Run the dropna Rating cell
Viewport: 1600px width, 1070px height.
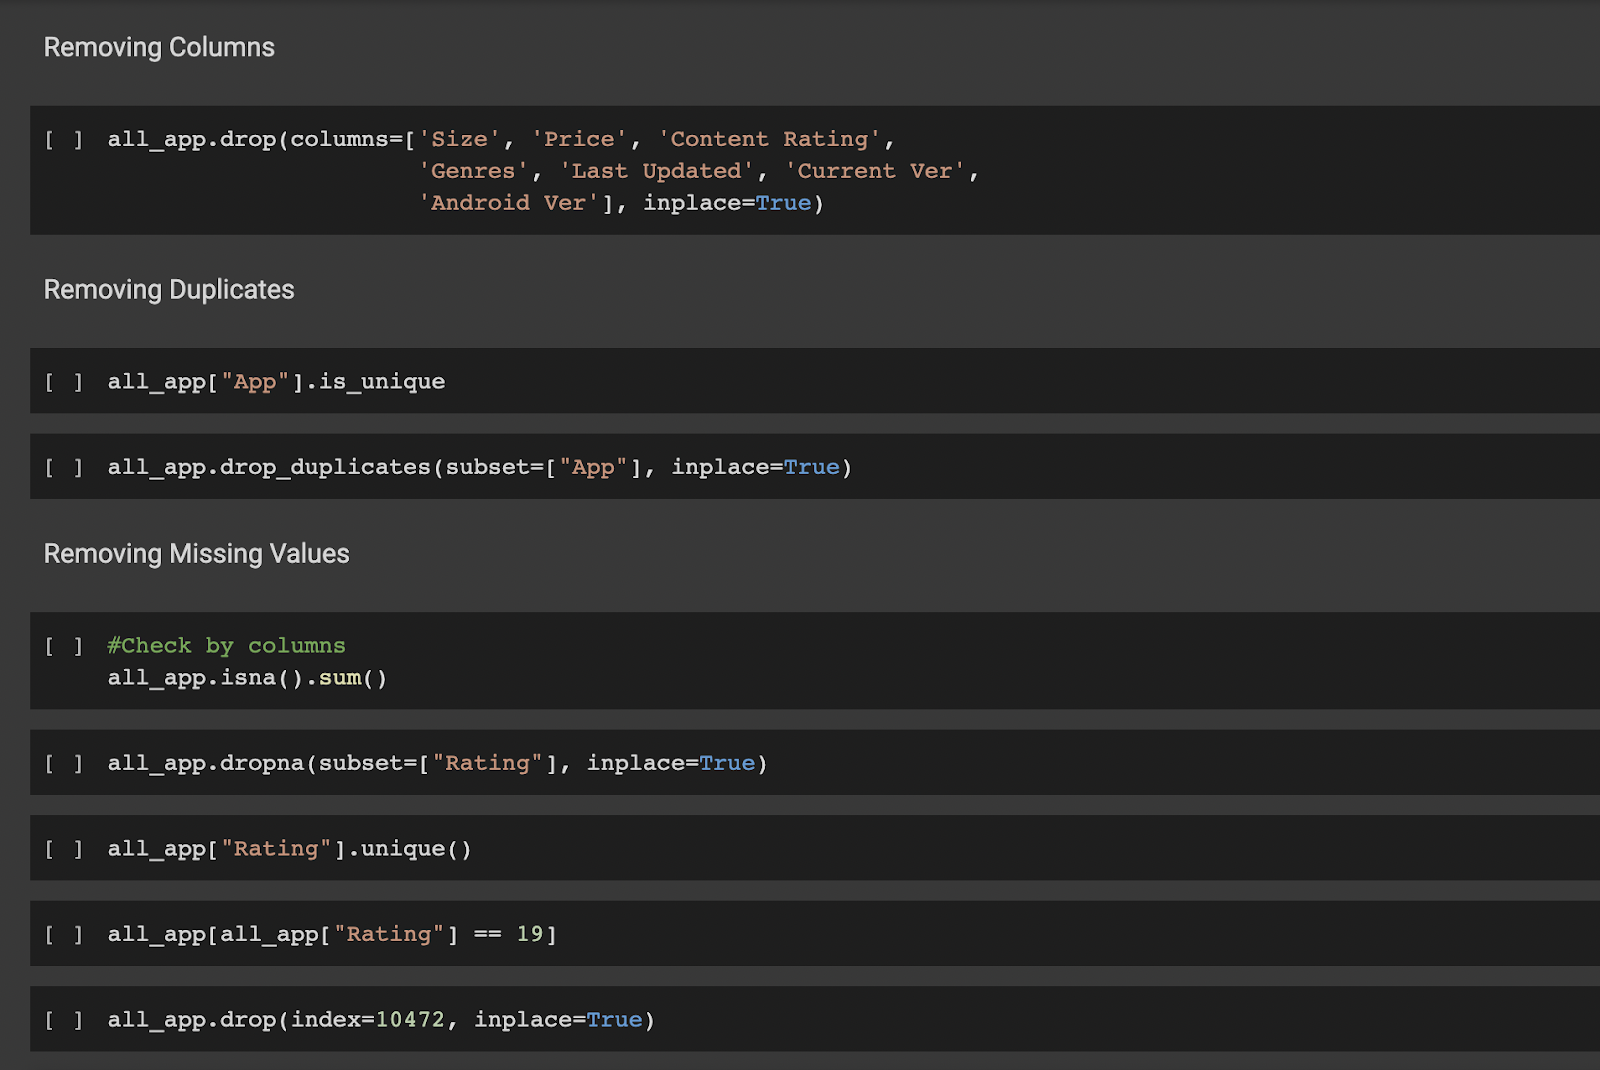tap(63, 764)
